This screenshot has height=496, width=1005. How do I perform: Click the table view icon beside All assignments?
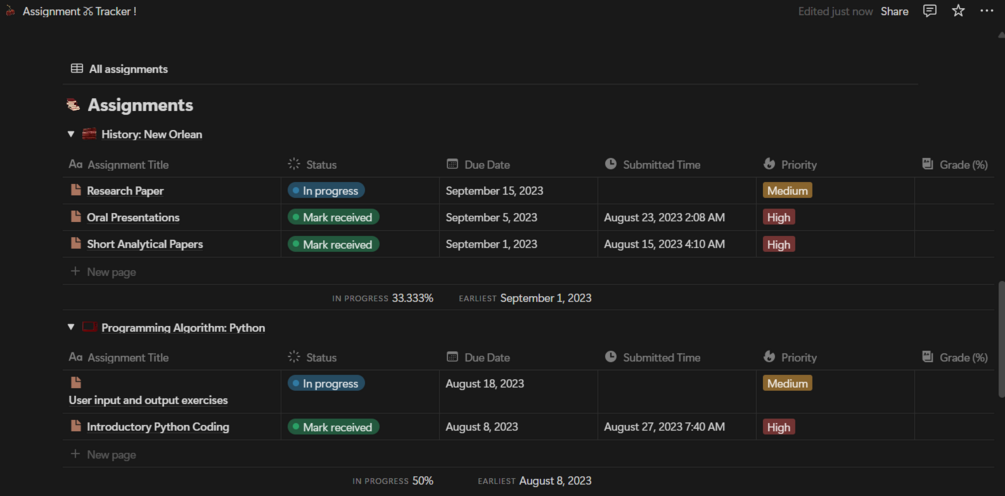tap(77, 69)
